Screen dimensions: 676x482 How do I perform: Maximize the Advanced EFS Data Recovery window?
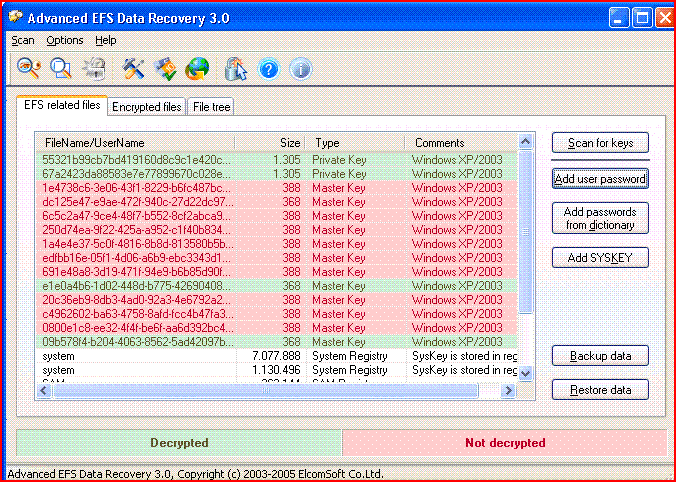(642, 19)
